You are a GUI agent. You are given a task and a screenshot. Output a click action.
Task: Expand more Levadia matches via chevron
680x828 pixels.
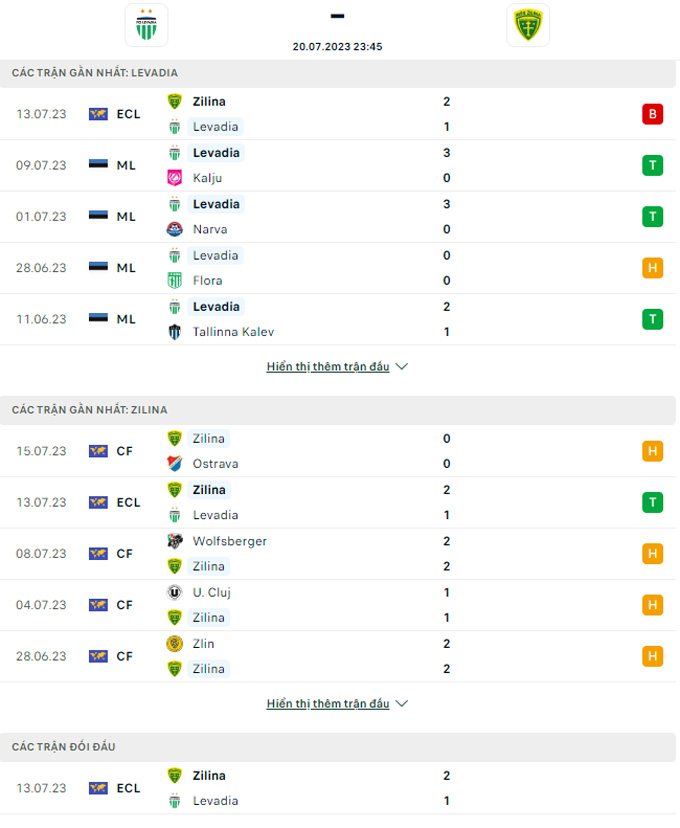402,367
